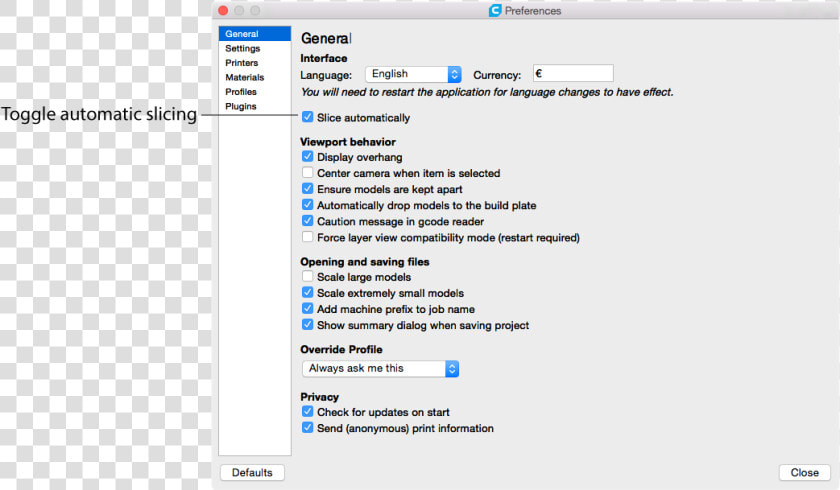Uncheck Scale extremely small models
The height and width of the screenshot is (490, 840).
click(x=308, y=292)
